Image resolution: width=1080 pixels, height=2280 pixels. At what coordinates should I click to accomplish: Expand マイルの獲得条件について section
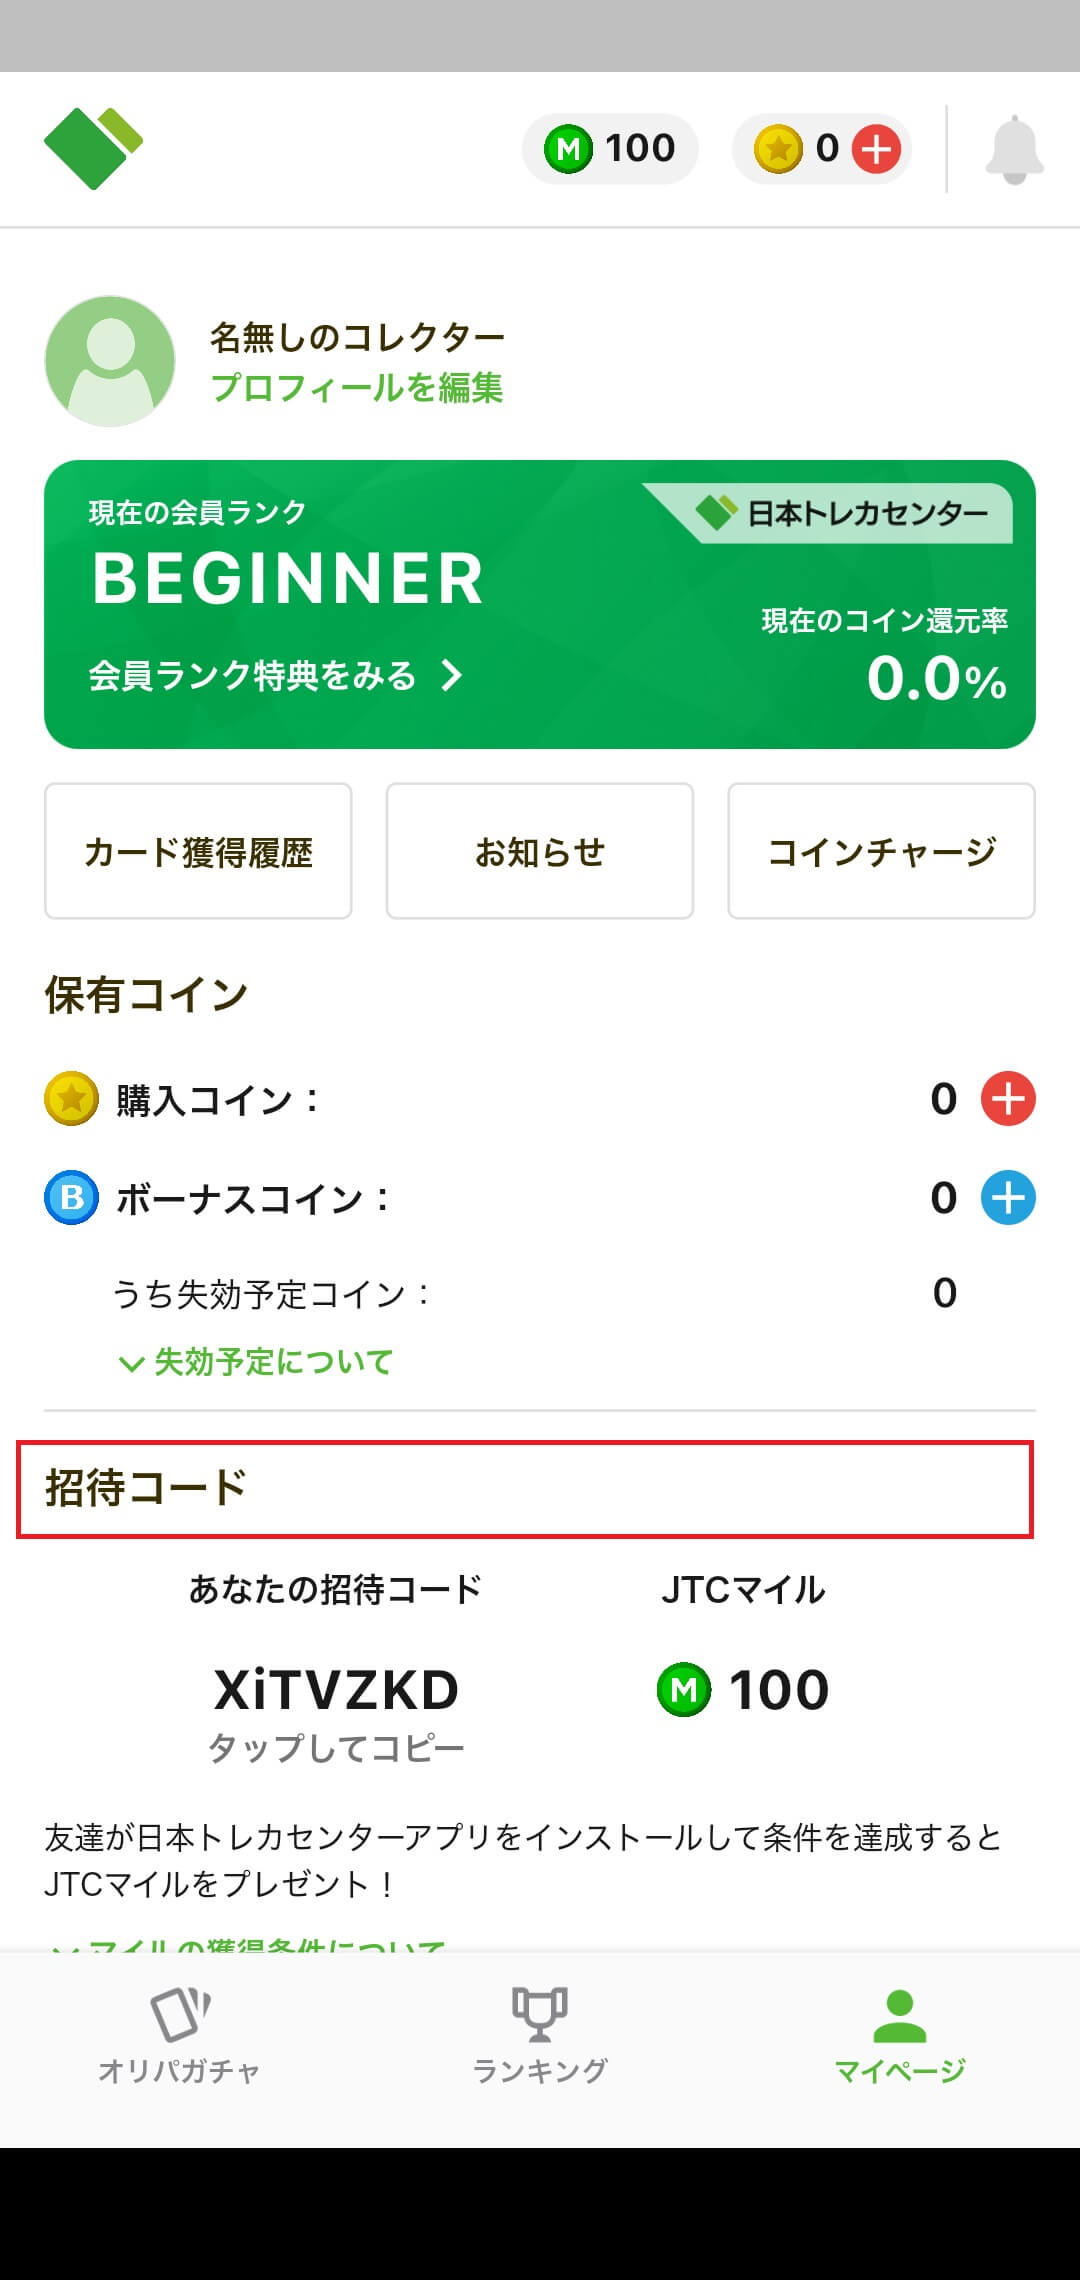point(250,1942)
